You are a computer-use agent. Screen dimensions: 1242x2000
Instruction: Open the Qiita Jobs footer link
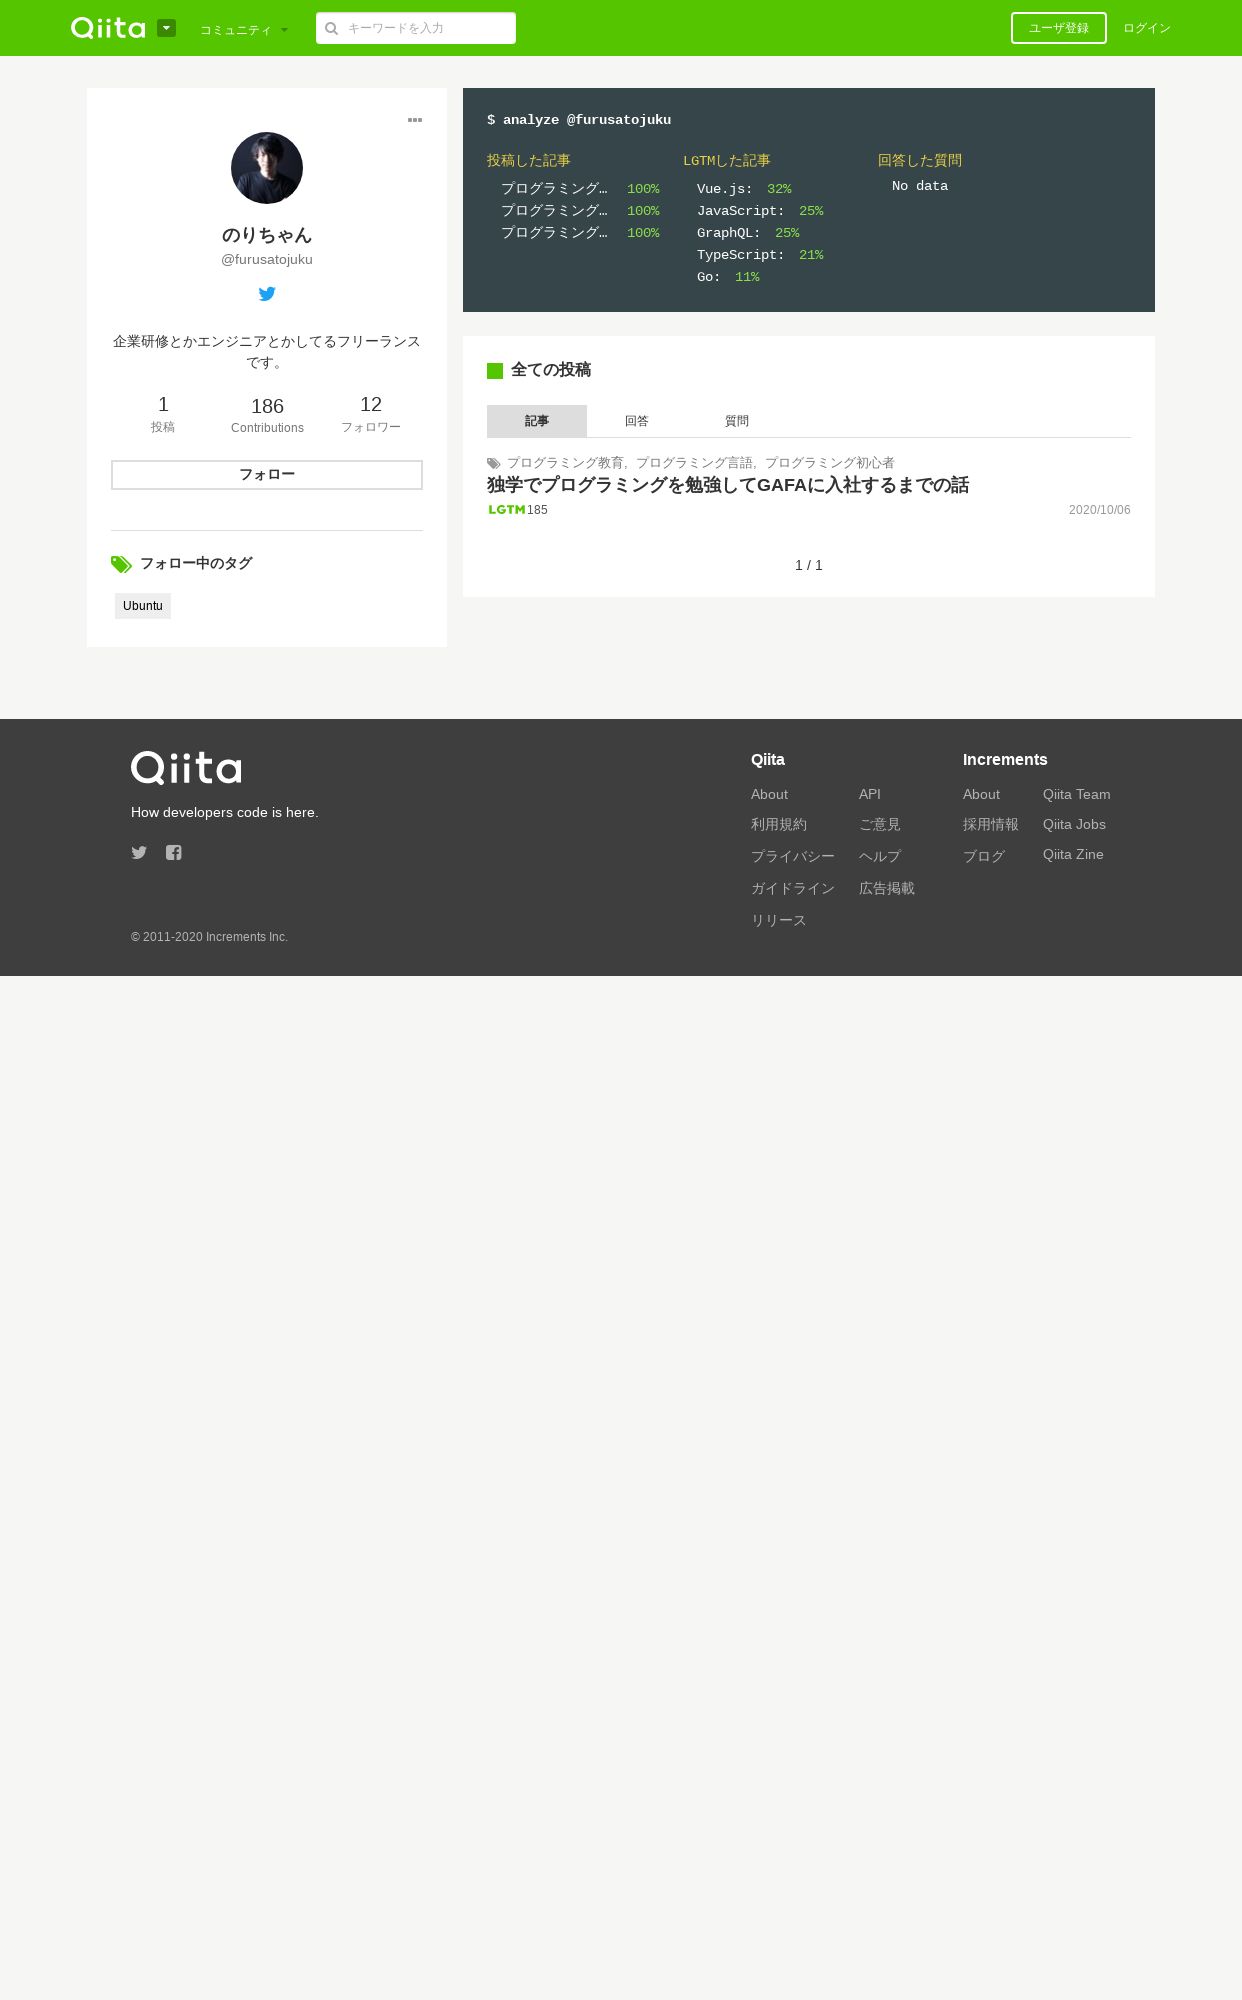point(1074,824)
